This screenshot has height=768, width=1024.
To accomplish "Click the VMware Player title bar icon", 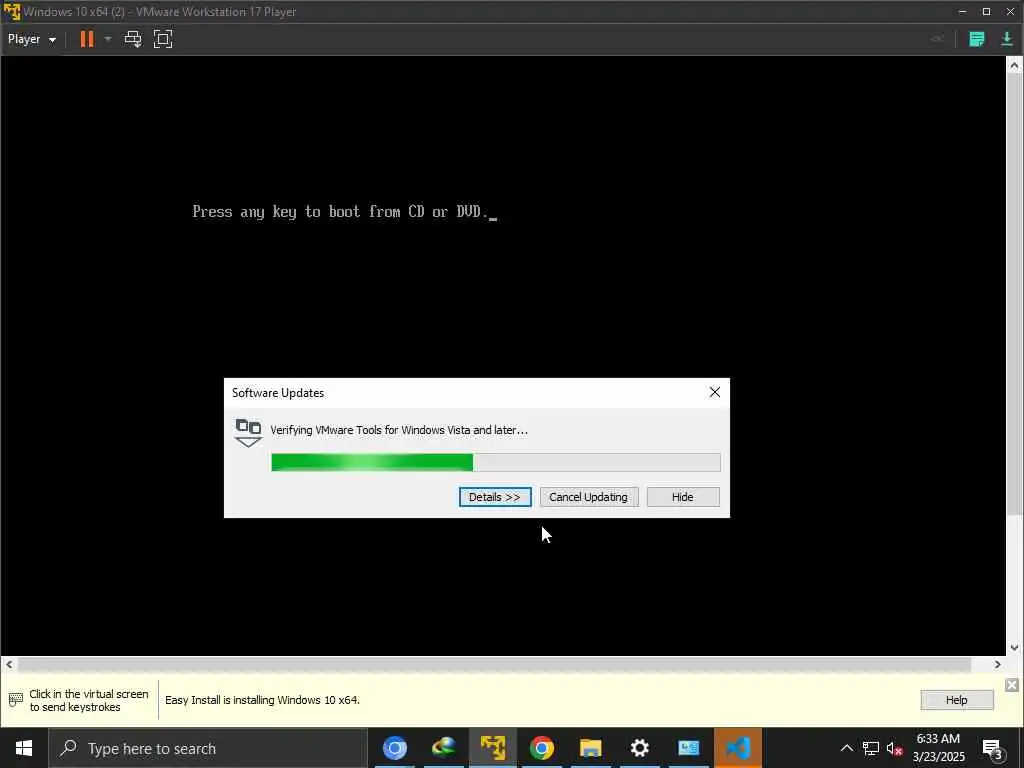I will pos(12,12).
